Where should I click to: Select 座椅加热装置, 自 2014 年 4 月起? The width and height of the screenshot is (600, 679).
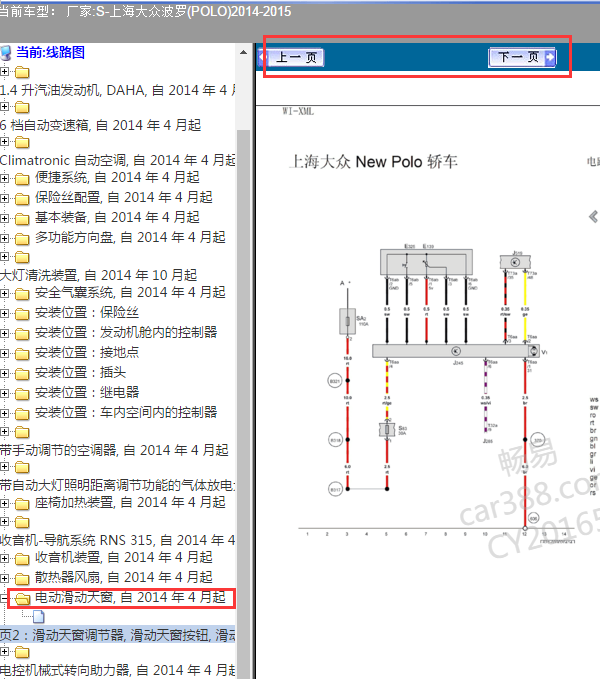pos(130,502)
